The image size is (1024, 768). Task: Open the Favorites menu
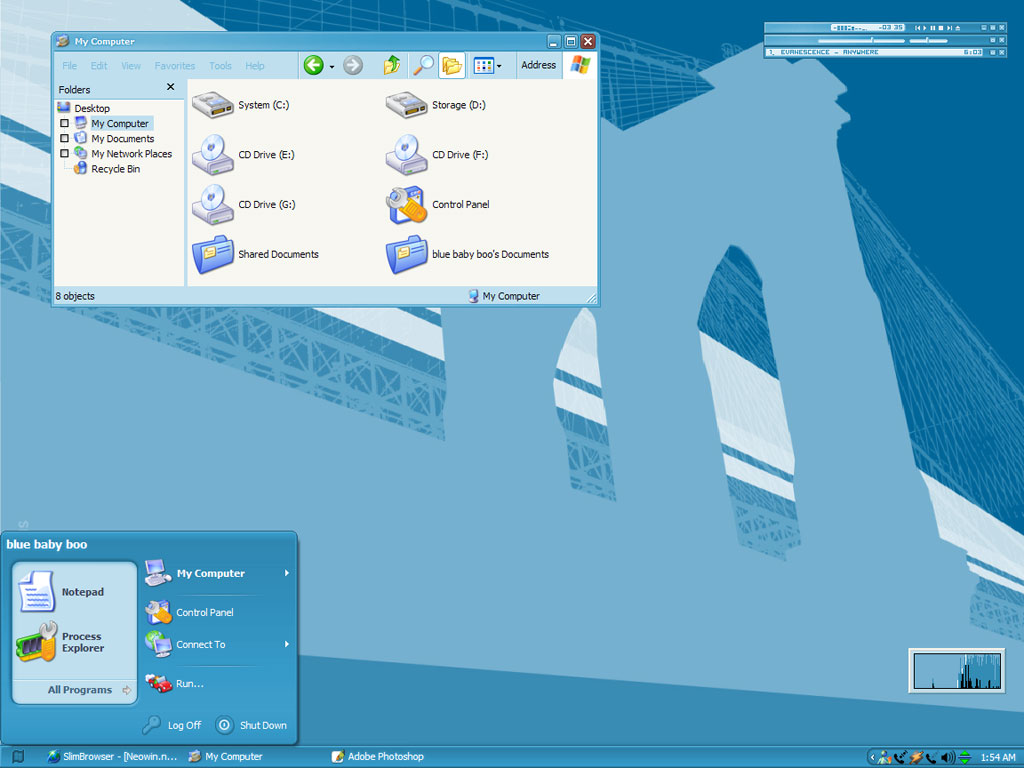coord(175,66)
